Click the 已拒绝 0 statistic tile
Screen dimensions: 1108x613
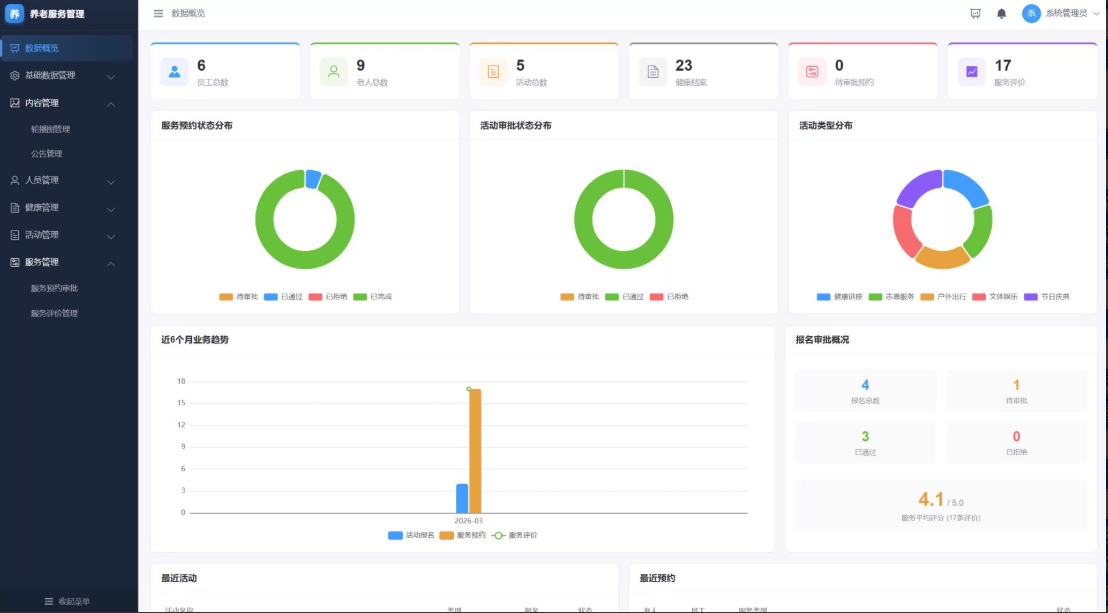[x=1016, y=443]
